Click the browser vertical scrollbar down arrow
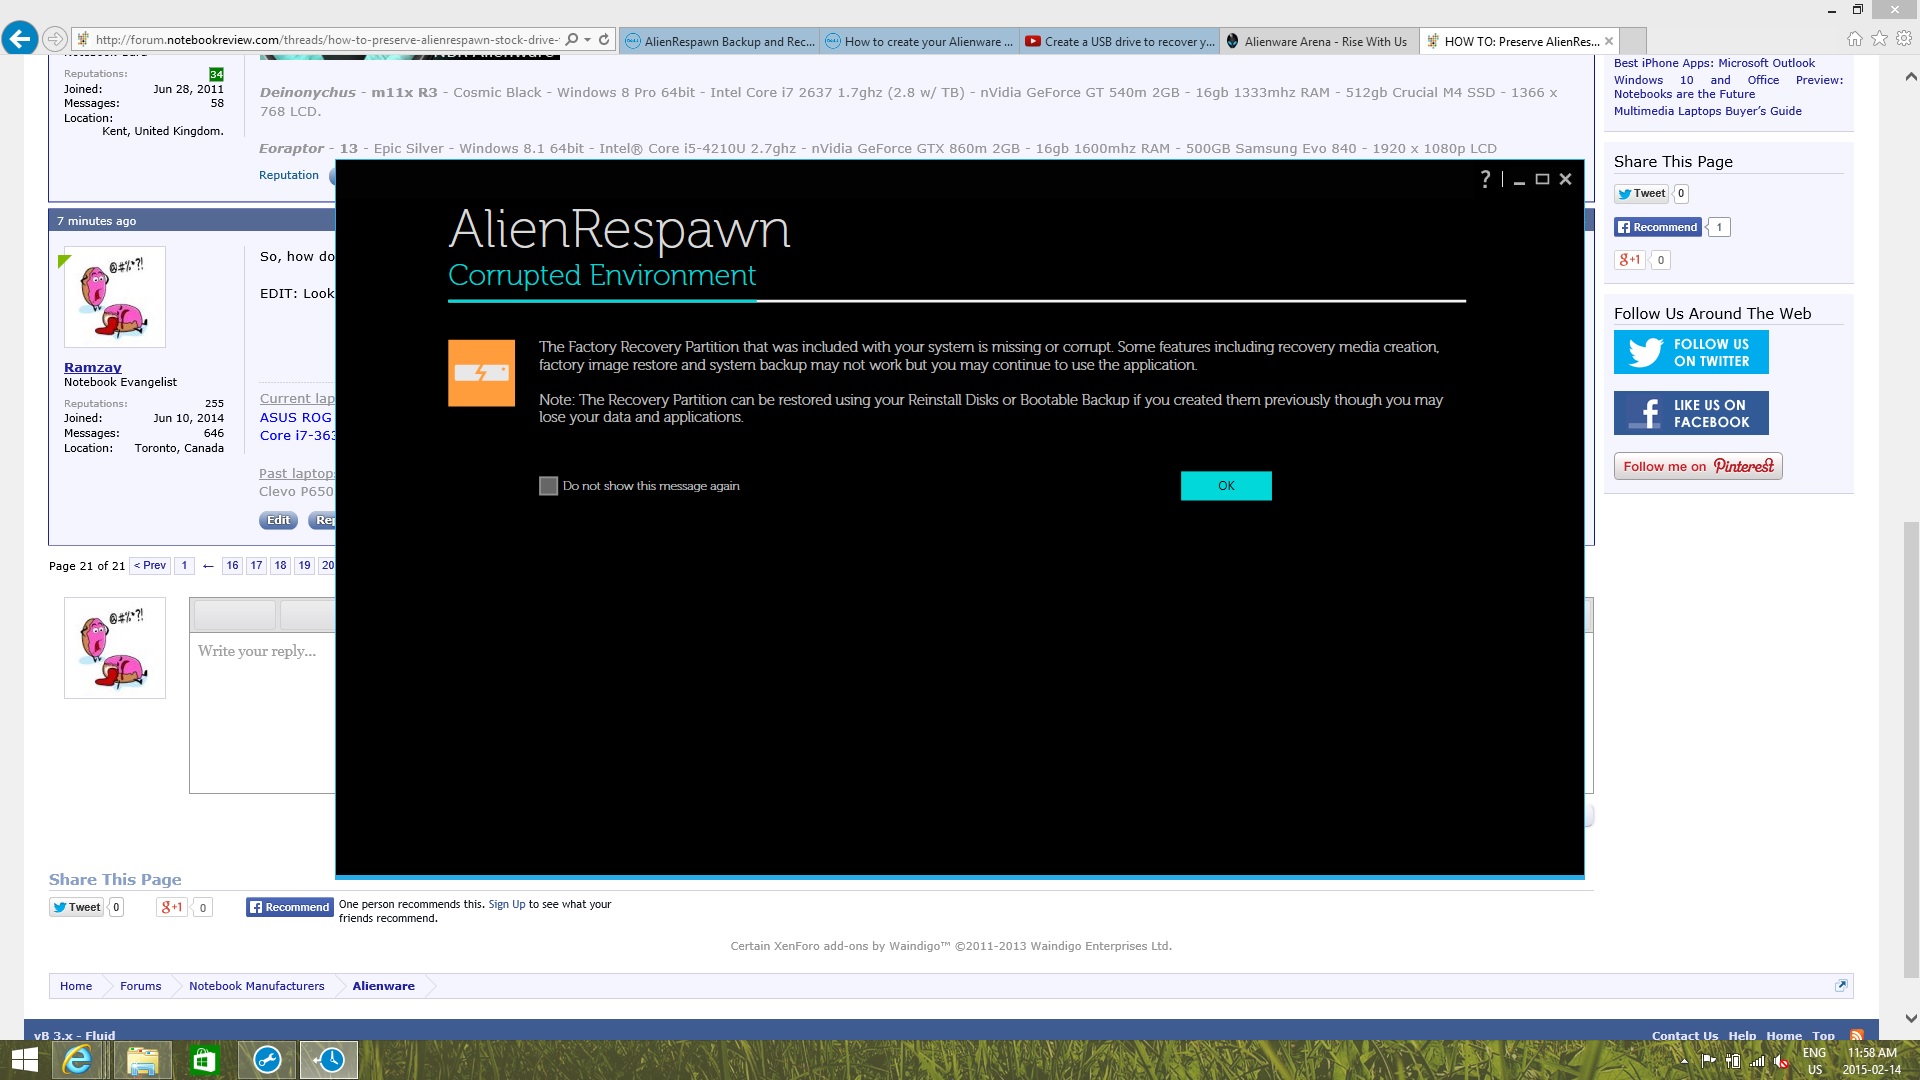This screenshot has width=1920, height=1080. [x=1911, y=1019]
